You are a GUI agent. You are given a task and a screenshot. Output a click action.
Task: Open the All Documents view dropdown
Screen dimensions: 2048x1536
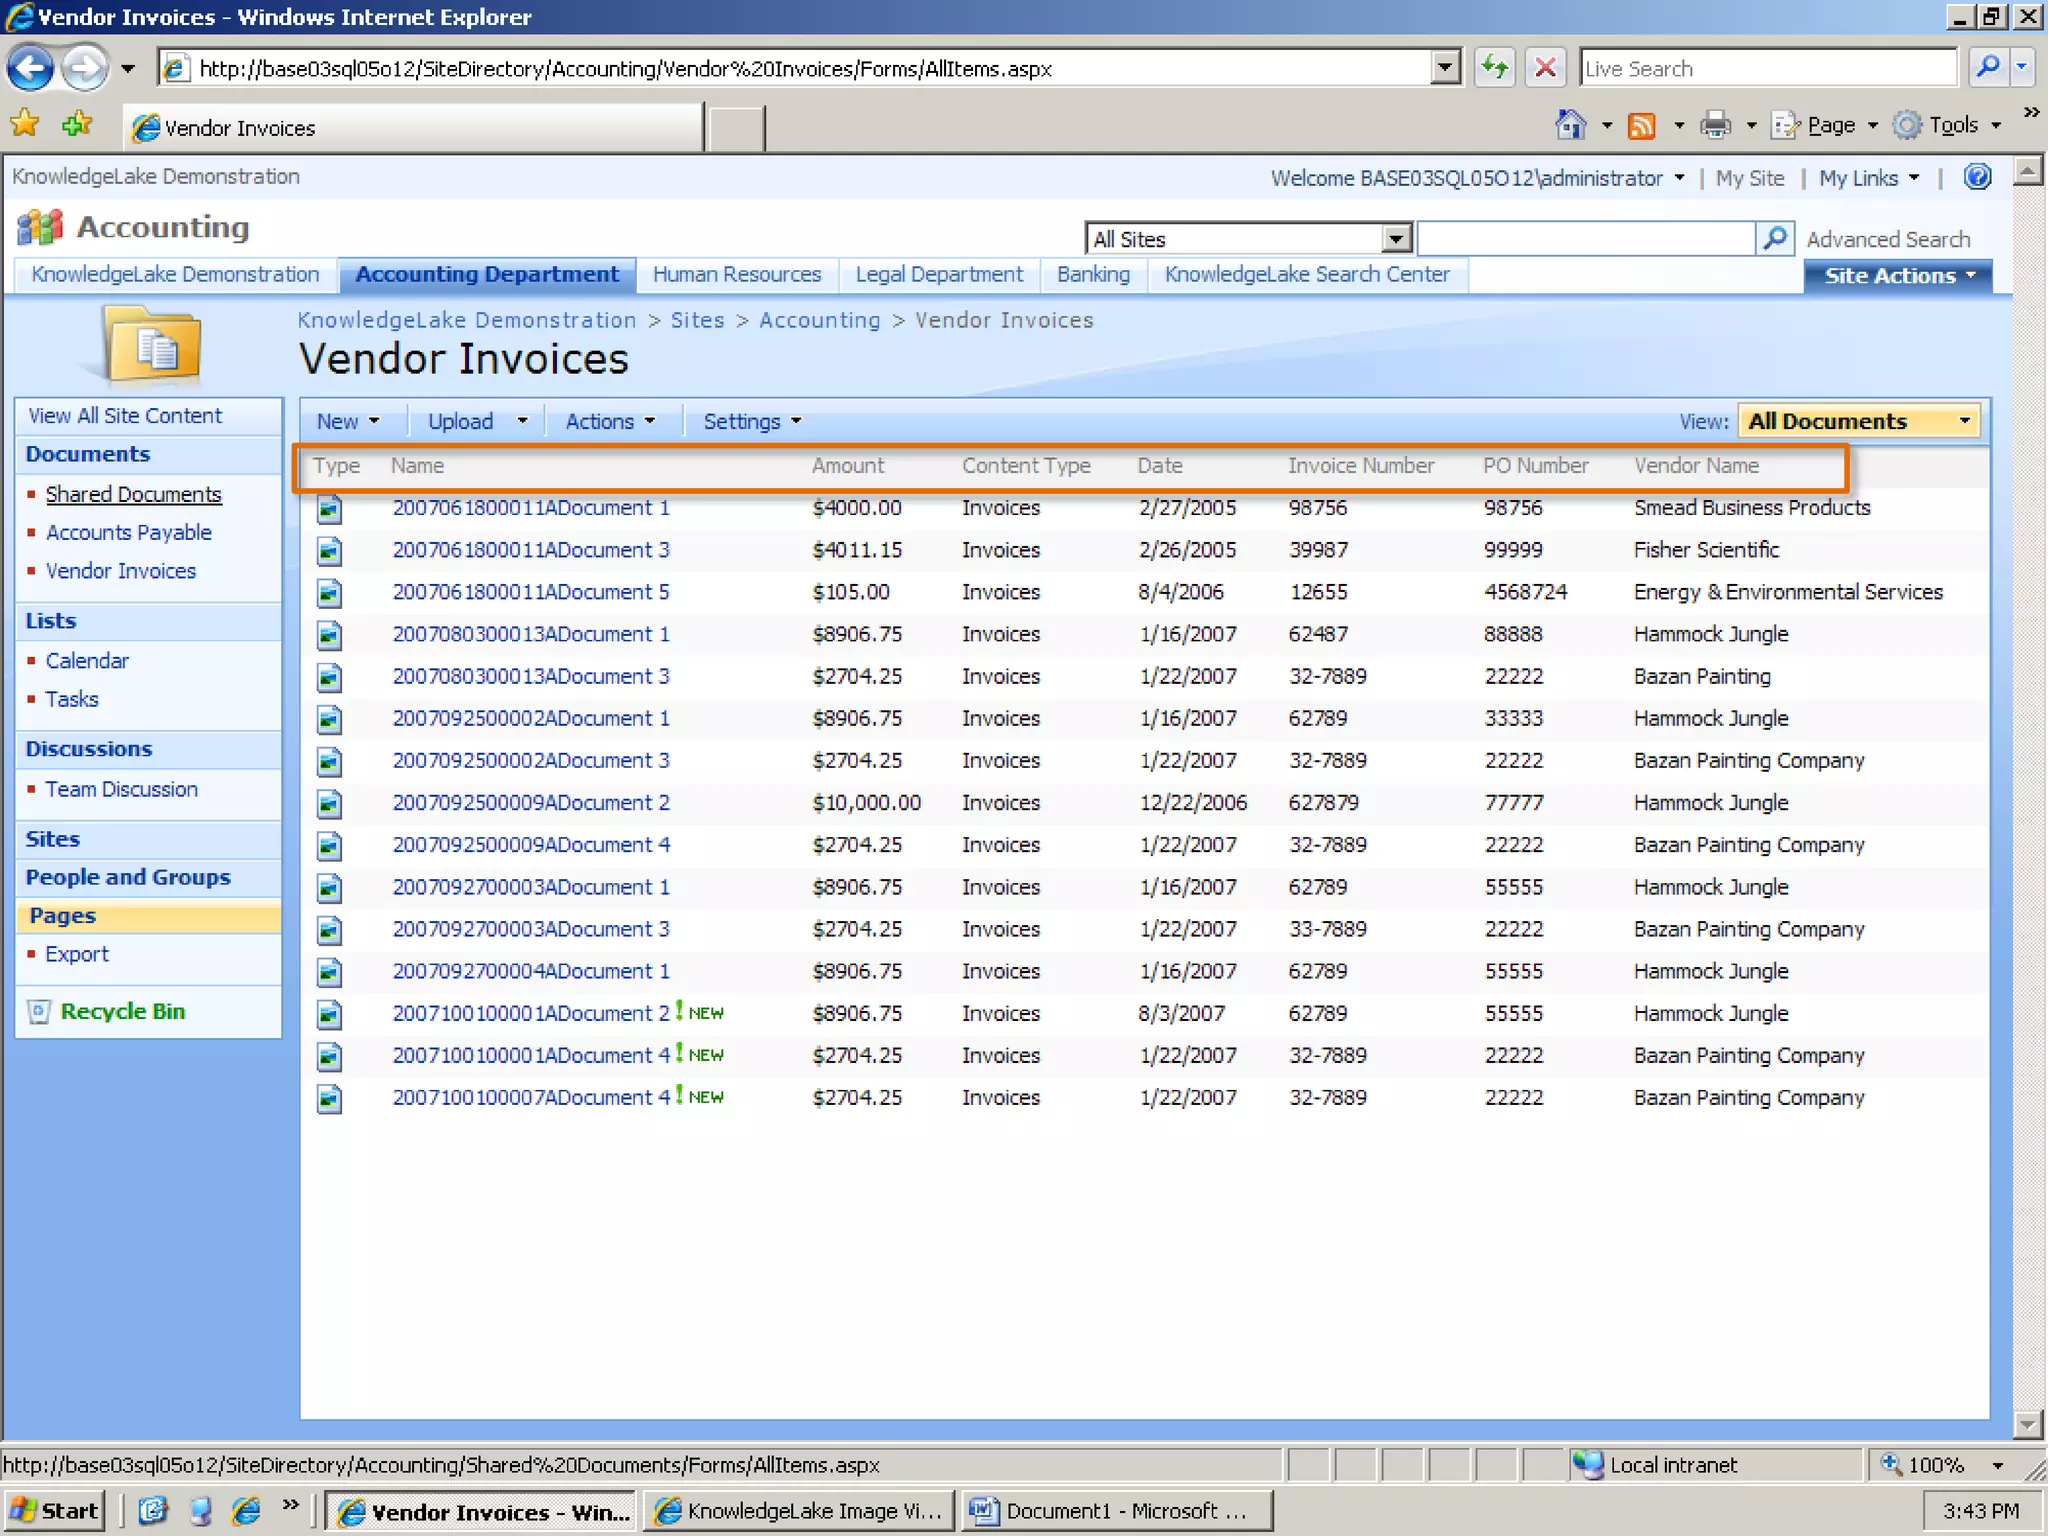point(1860,421)
